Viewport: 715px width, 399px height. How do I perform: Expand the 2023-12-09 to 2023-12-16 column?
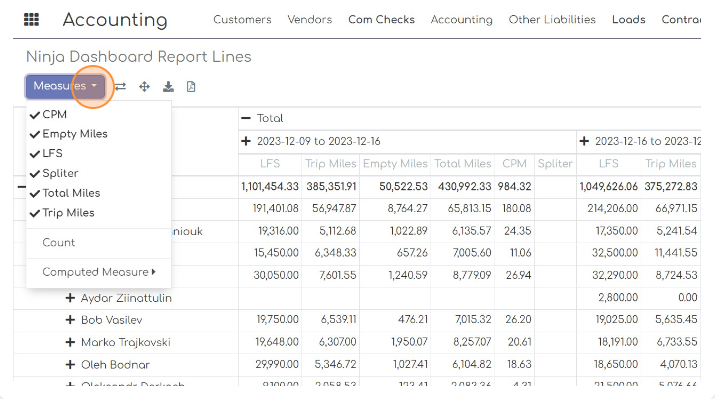246,141
